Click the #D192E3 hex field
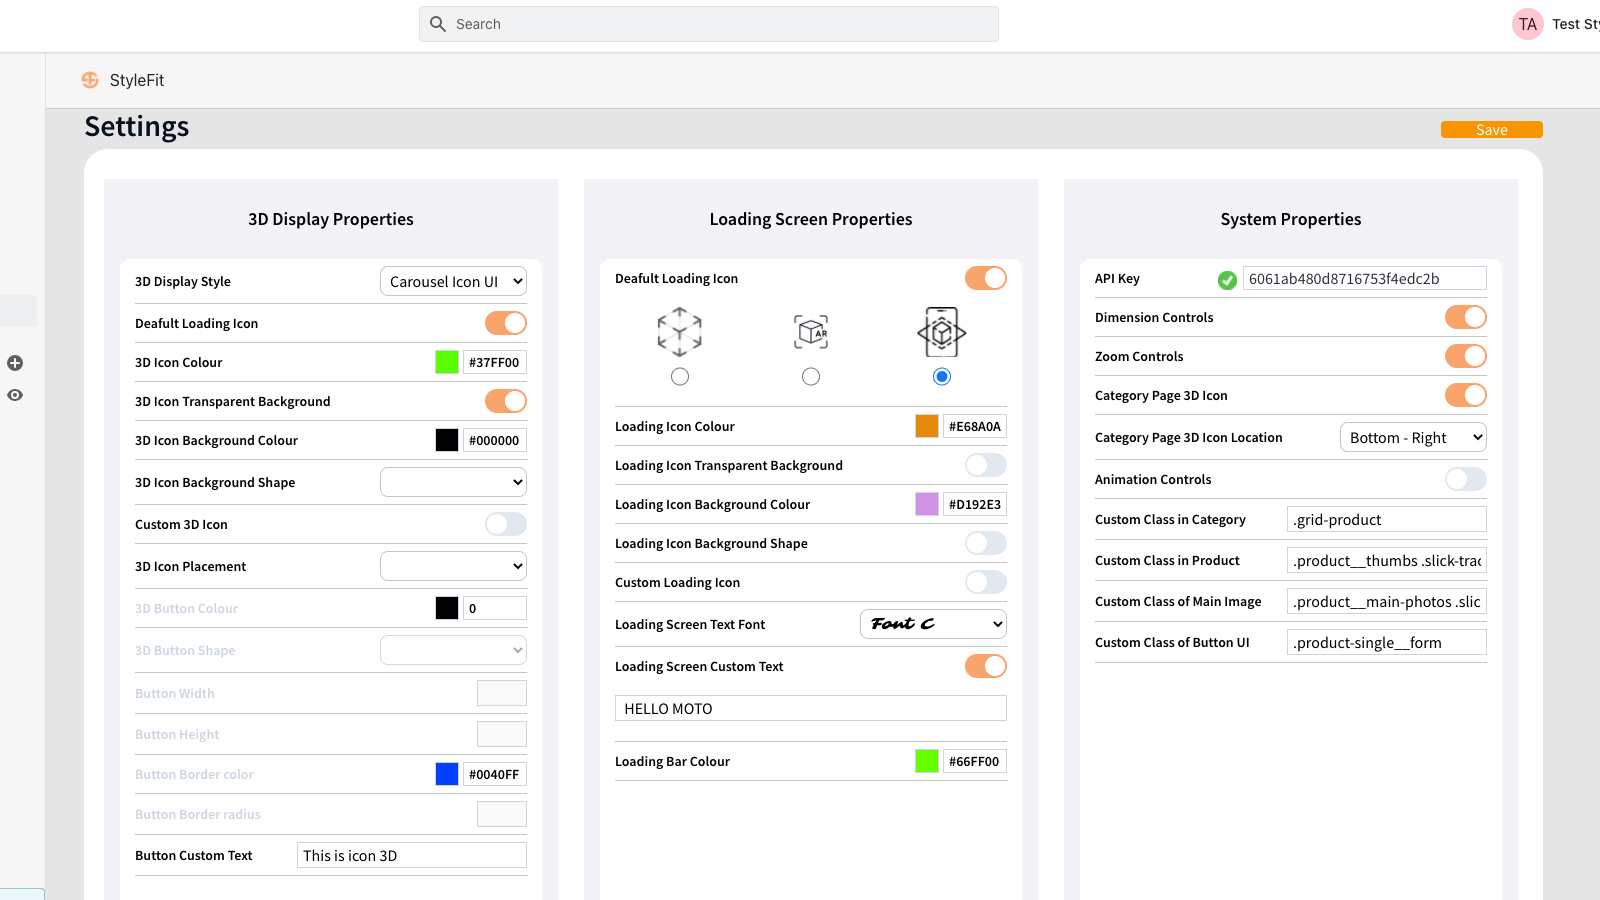The height and width of the screenshot is (900, 1600). [975, 504]
